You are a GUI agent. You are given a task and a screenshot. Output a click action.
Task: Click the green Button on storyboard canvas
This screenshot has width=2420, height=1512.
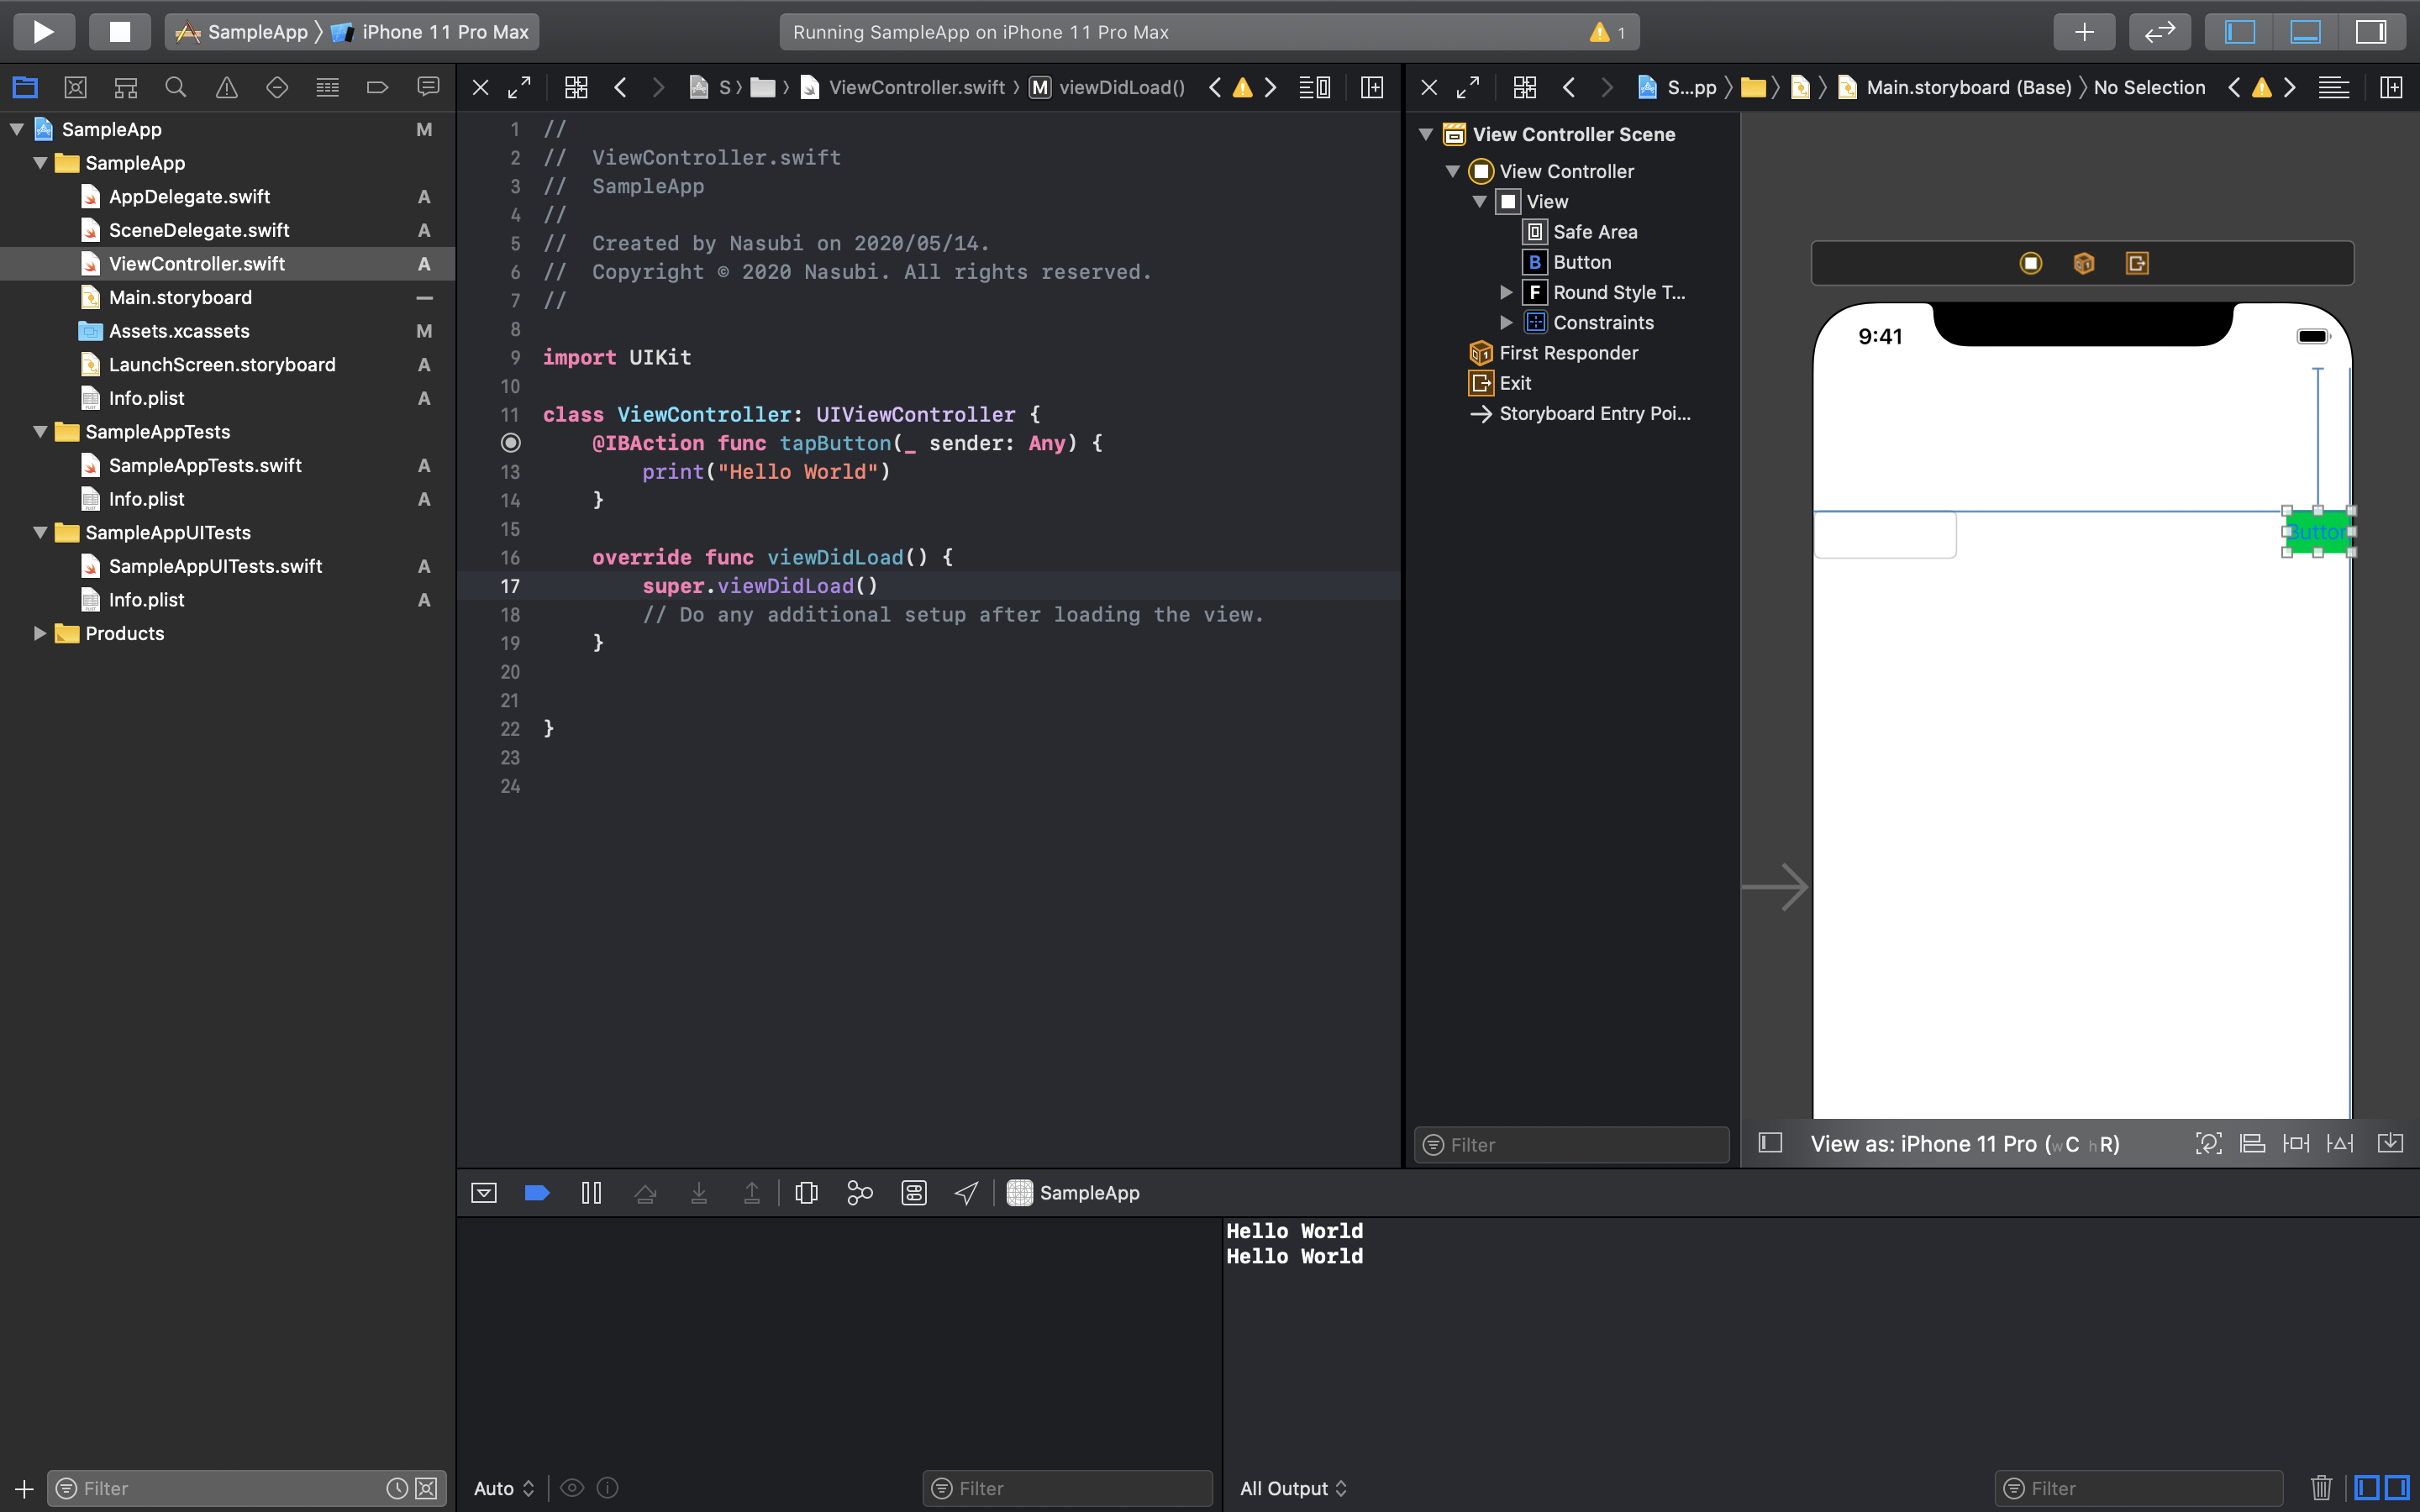2316,532
